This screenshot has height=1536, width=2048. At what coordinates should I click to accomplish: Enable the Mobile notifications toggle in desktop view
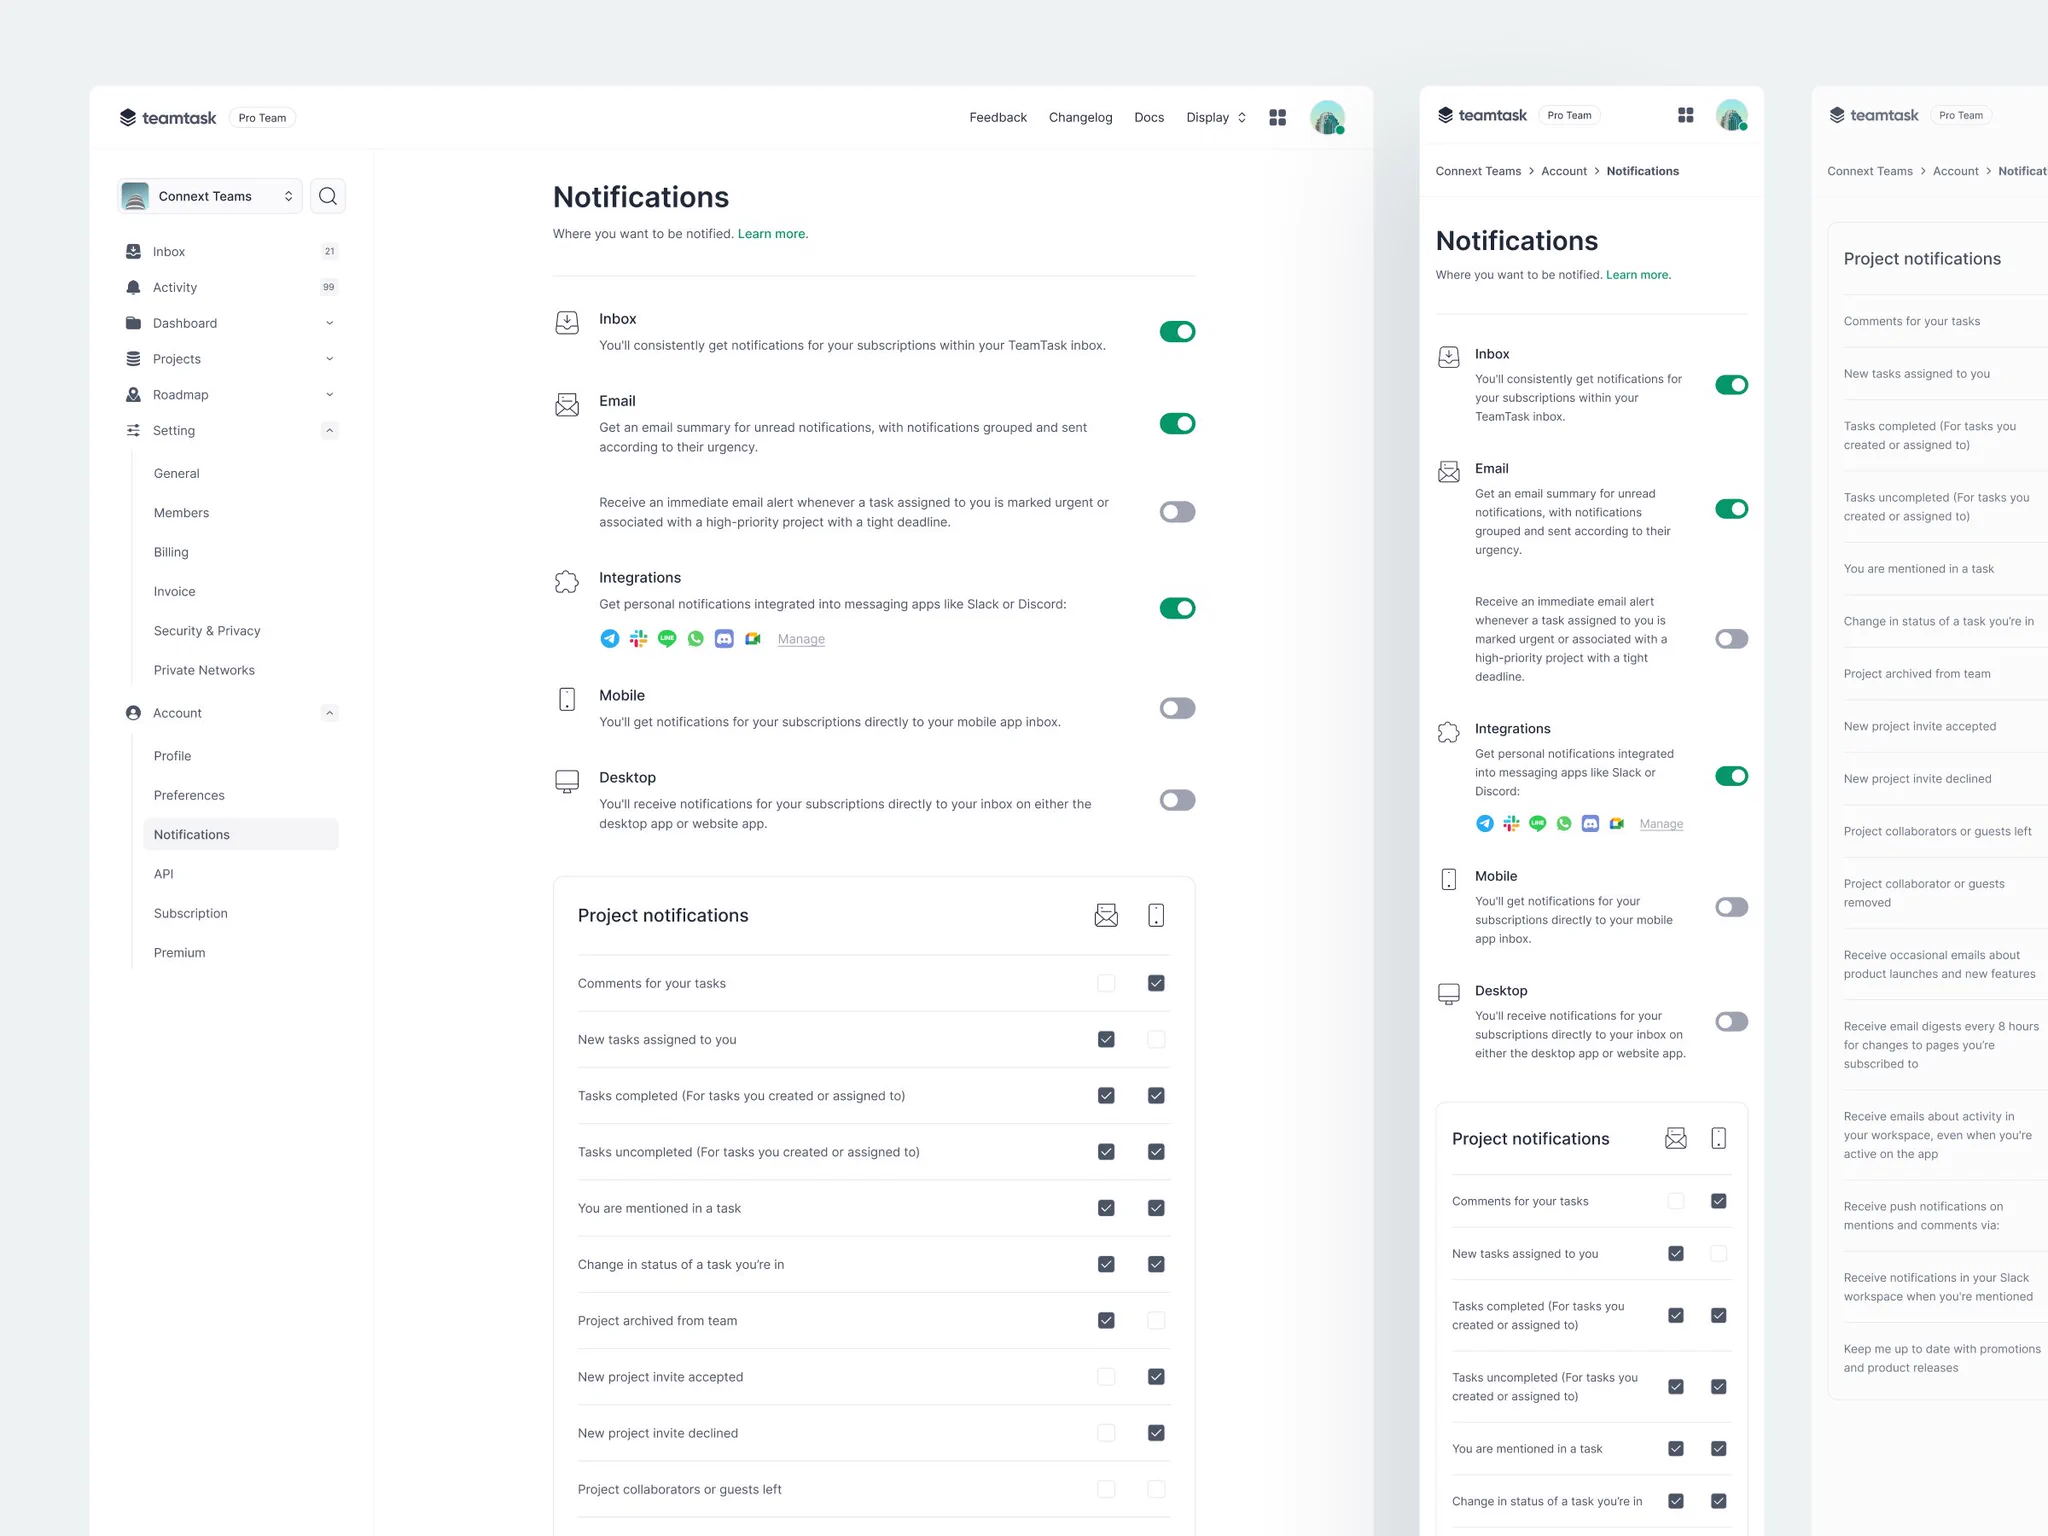click(x=1177, y=708)
